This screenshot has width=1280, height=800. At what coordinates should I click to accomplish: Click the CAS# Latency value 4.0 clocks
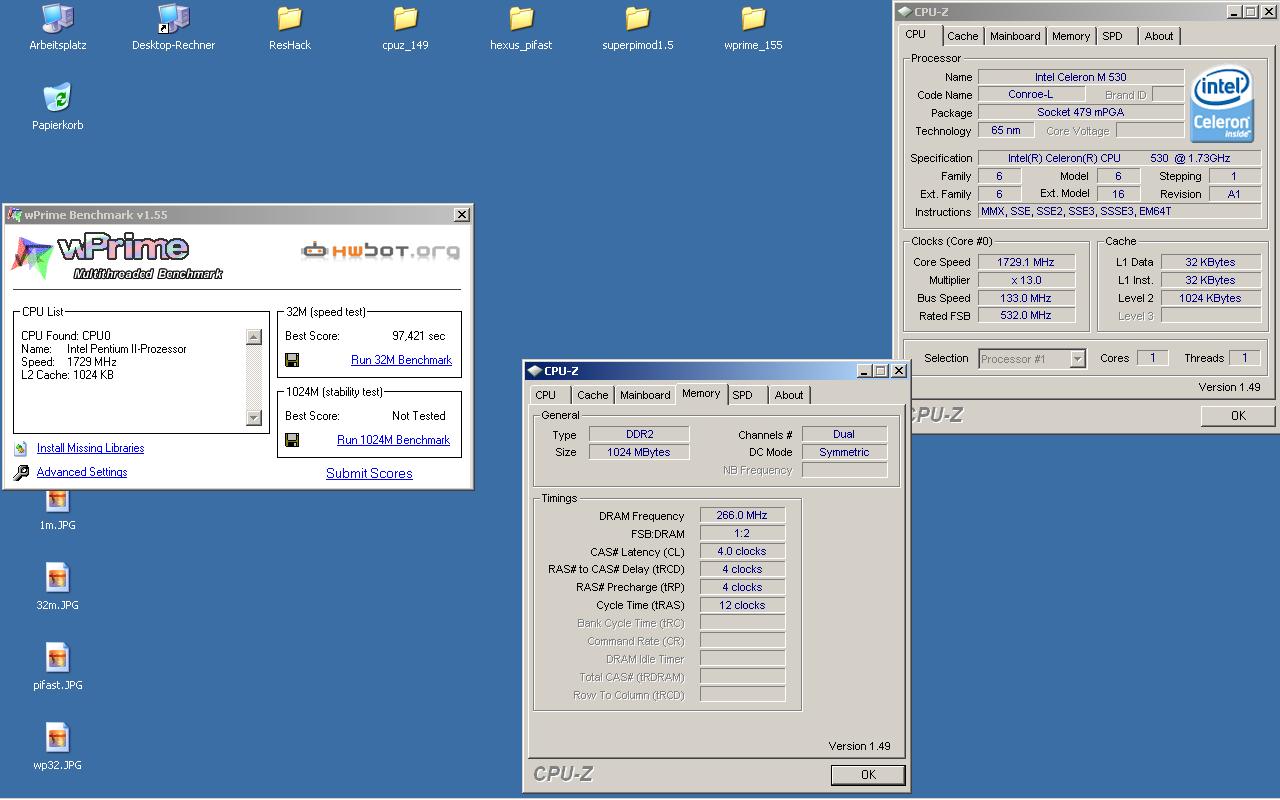tap(742, 552)
